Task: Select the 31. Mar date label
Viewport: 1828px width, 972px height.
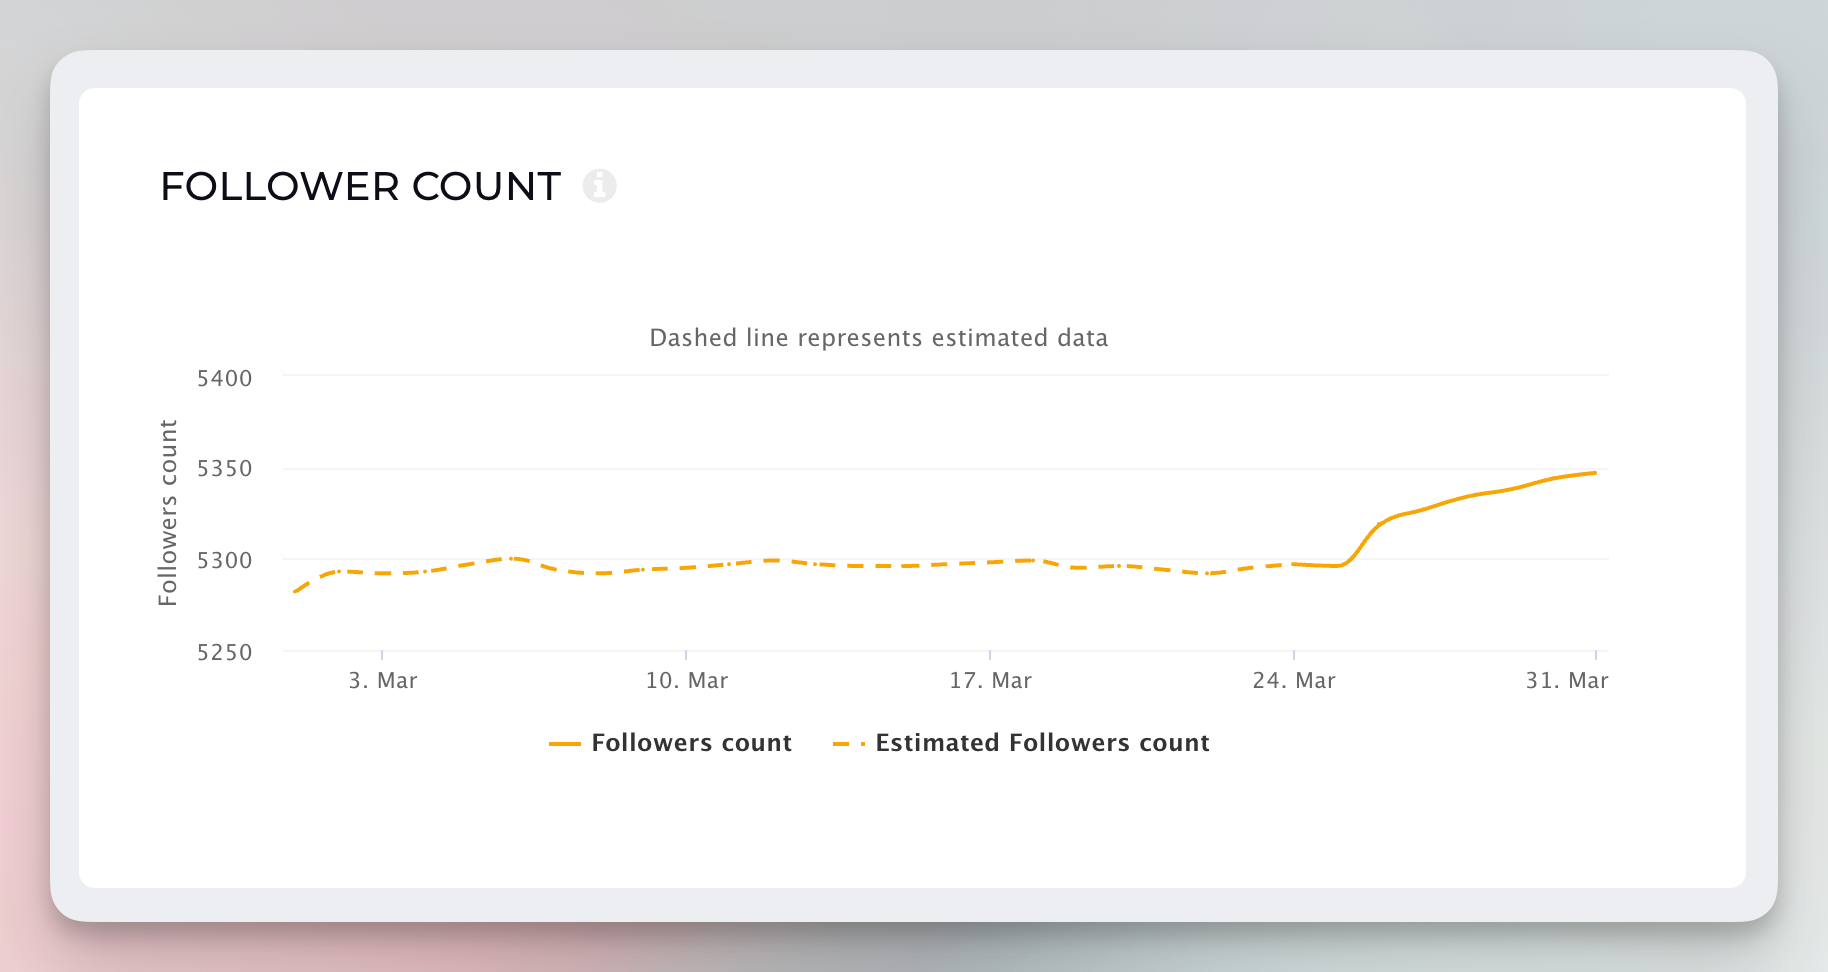Action: click(x=1566, y=681)
